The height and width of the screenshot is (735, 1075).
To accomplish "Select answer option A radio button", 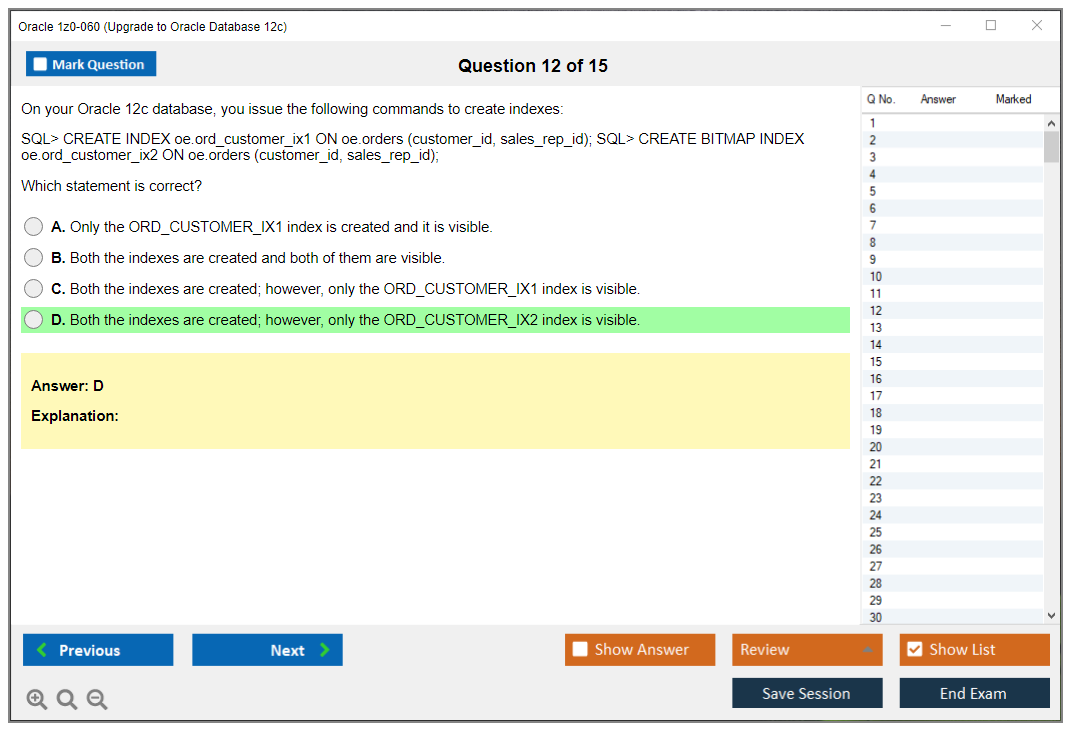I will tap(33, 226).
